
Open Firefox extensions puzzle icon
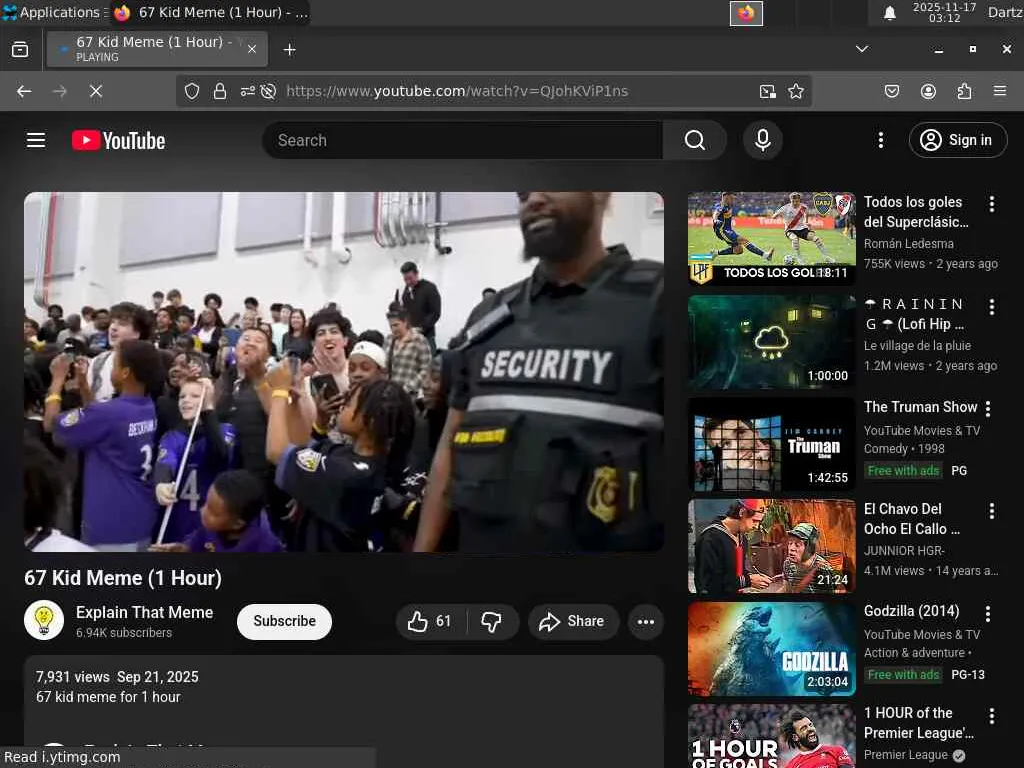[965, 91]
